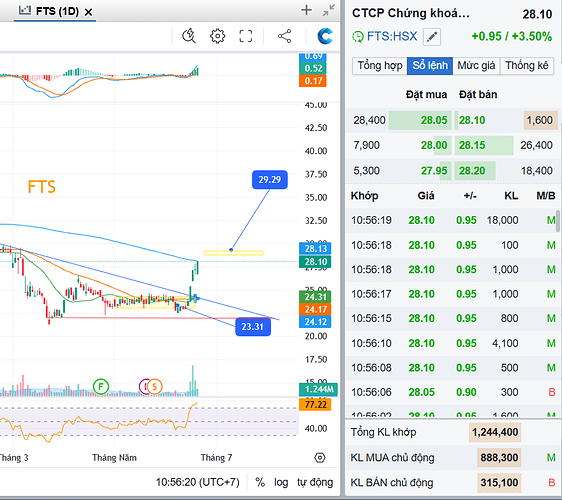Toggle percent scale on chart
Image resolution: width=562 pixels, height=500 pixels.
(x=260, y=482)
